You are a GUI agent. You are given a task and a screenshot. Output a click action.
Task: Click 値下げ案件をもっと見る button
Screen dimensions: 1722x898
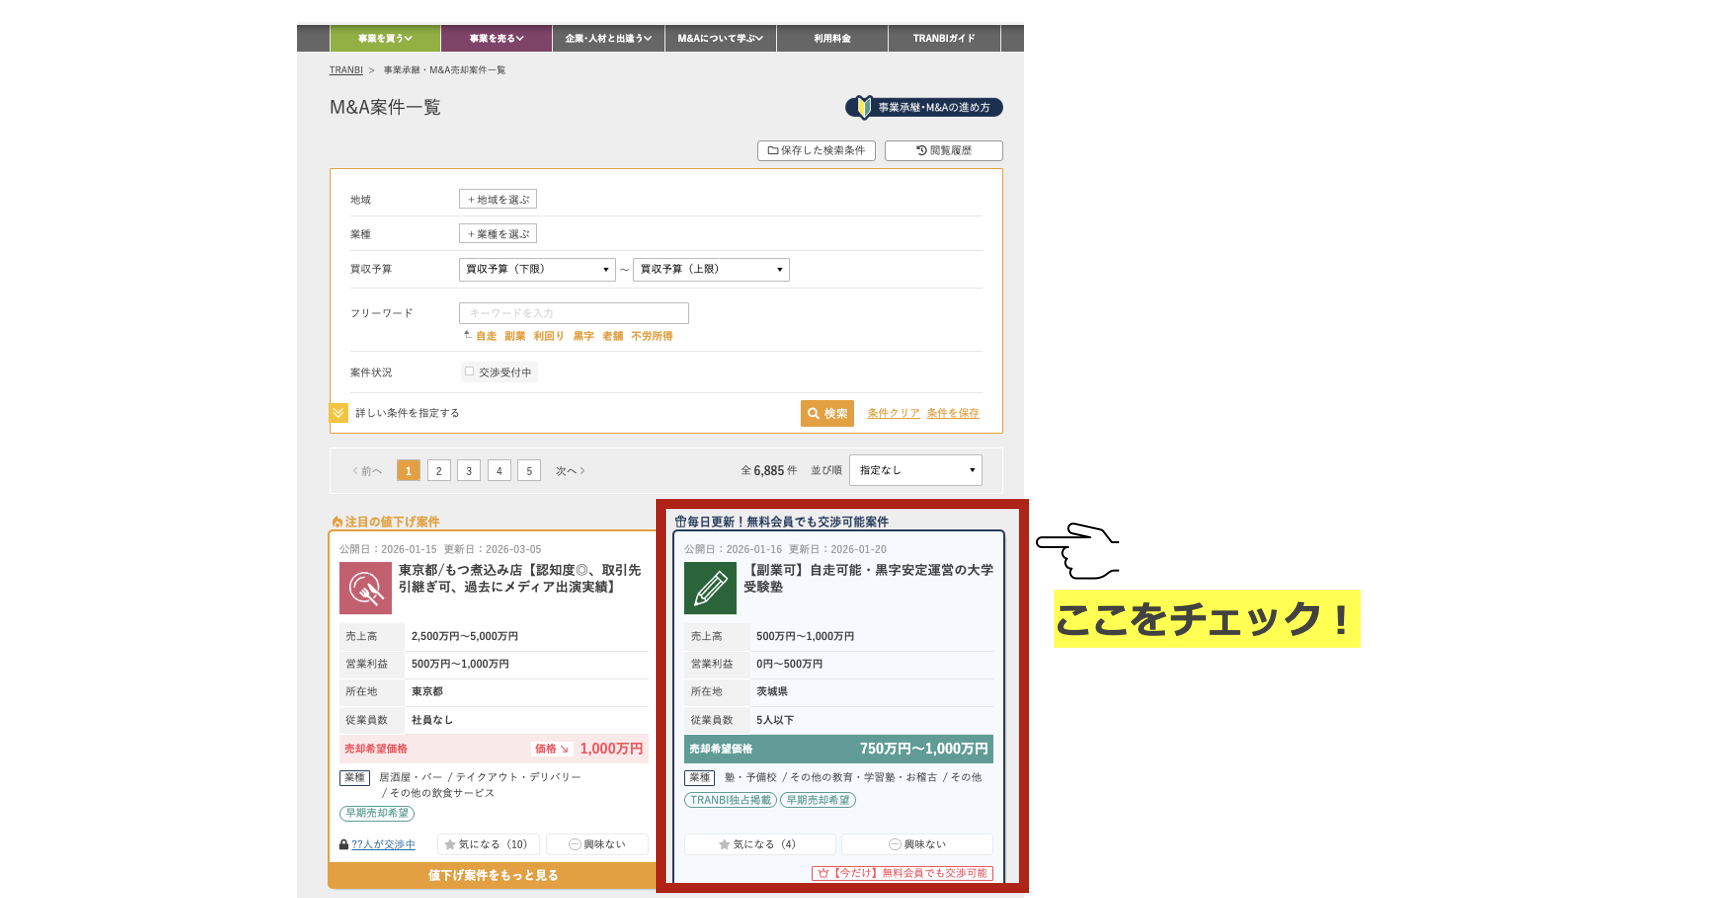tap(493, 875)
